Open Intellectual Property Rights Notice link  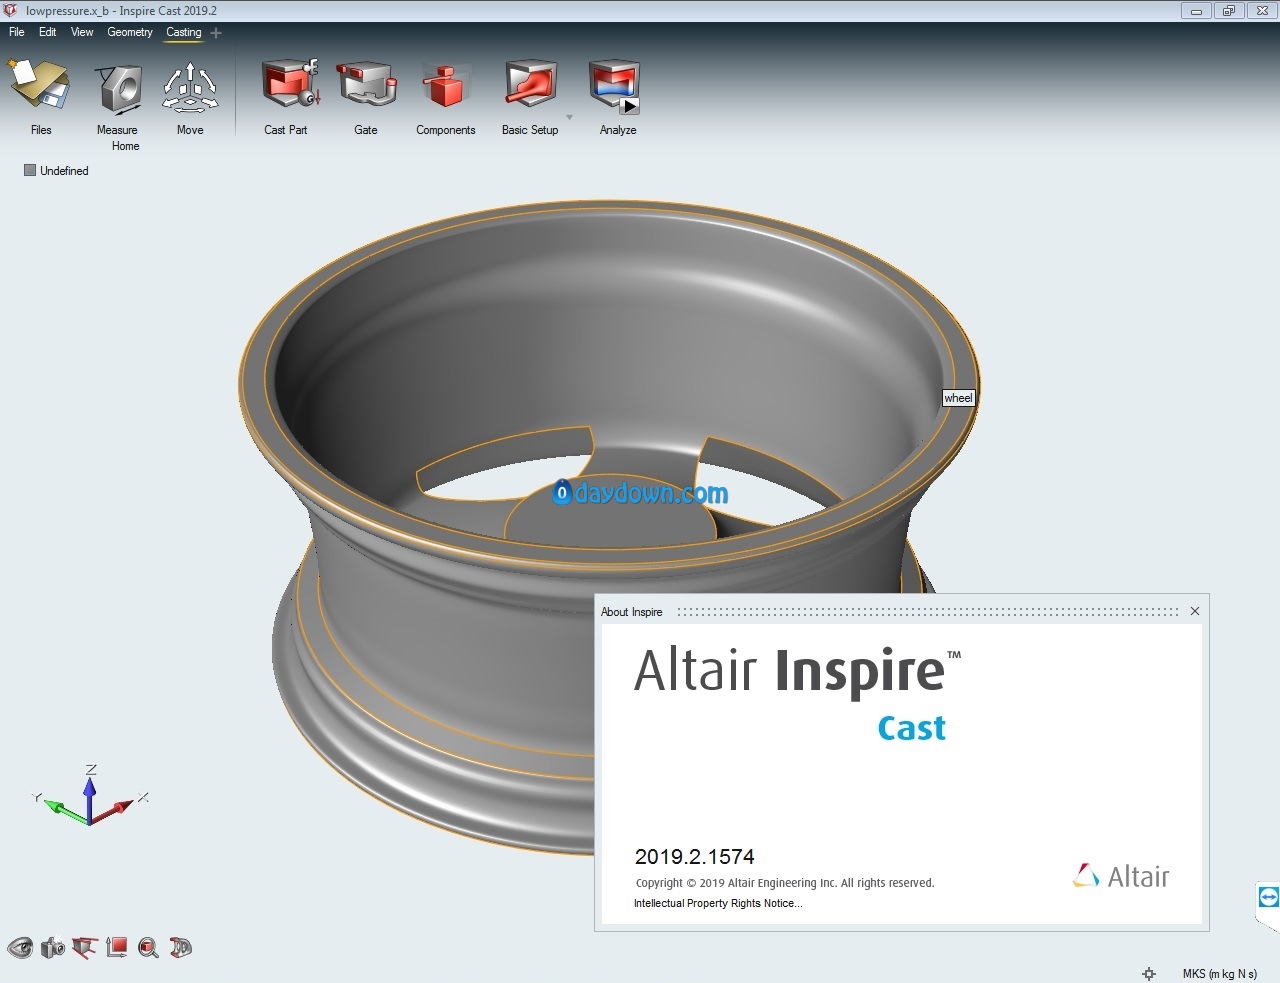coord(718,903)
